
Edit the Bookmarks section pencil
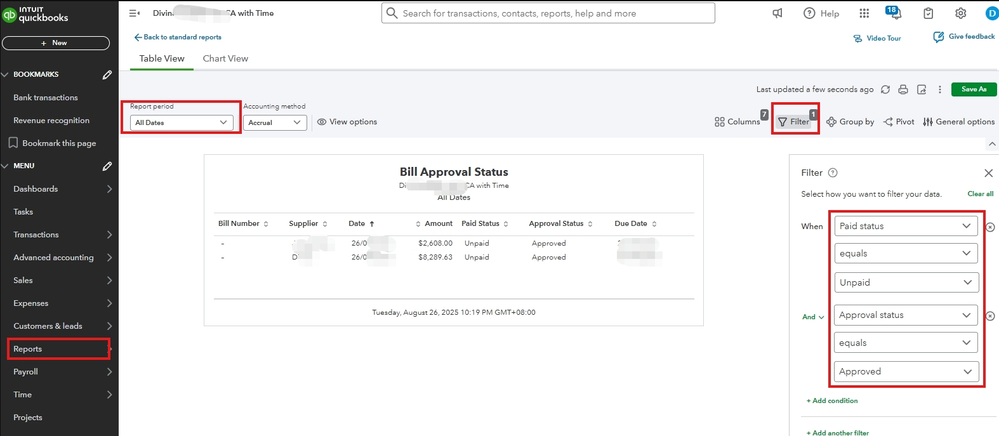pos(107,75)
